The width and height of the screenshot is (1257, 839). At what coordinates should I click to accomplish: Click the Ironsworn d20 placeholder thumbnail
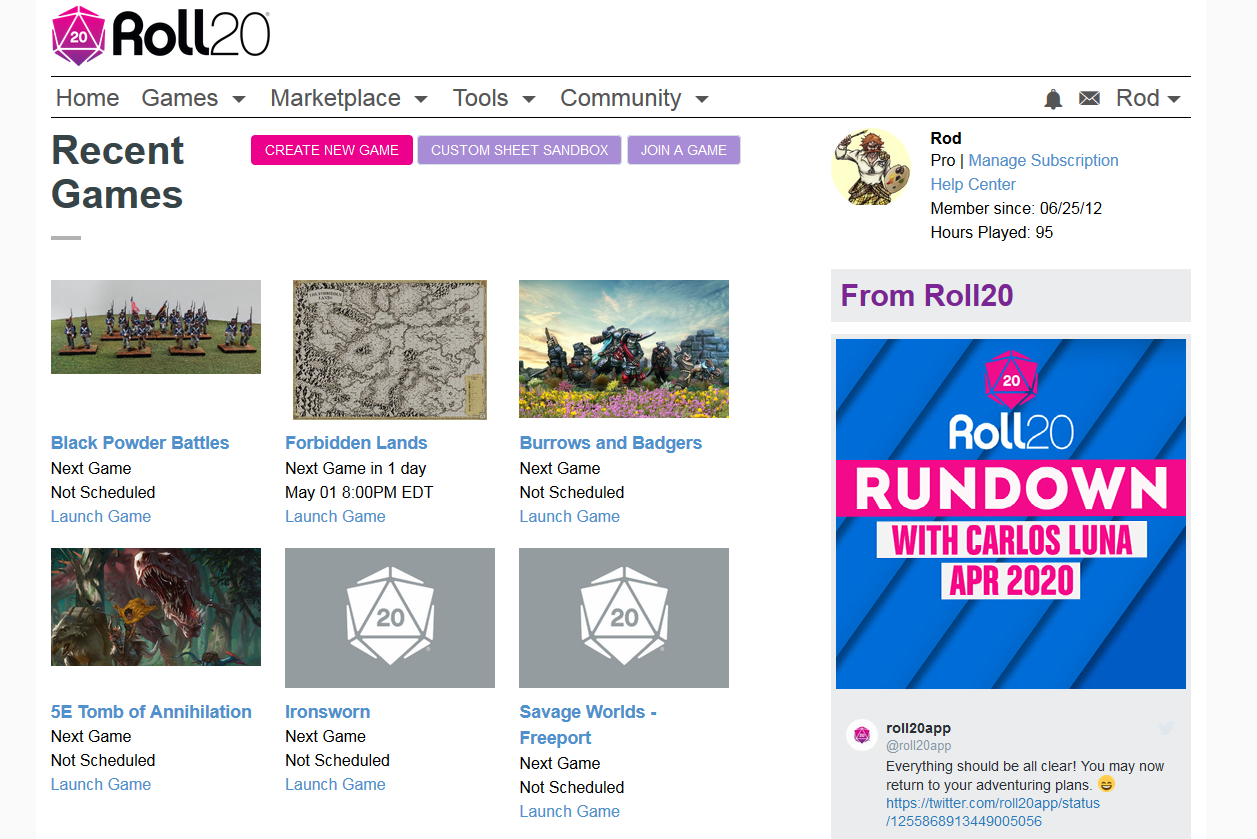tap(390, 618)
